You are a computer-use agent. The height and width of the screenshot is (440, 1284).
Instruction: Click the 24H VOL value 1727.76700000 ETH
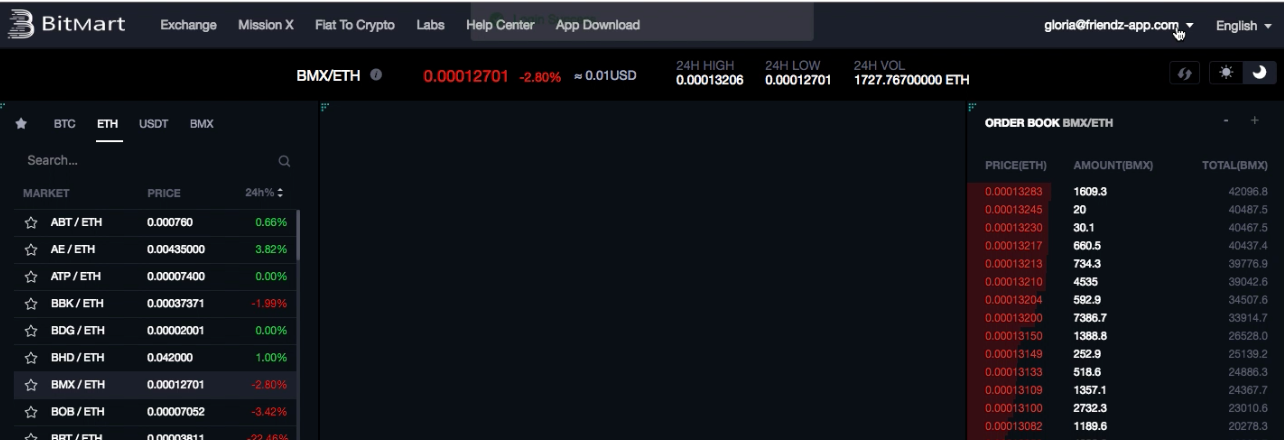pos(911,81)
